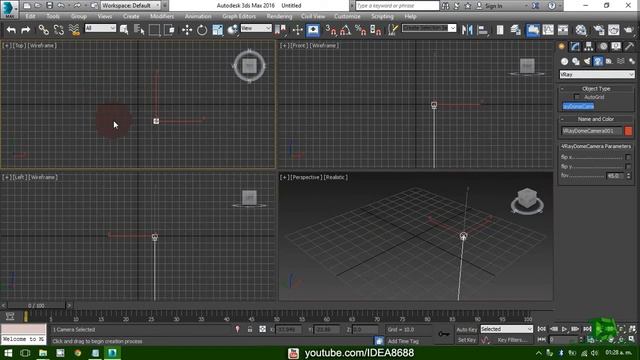The width and height of the screenshot is (640, 360).
Task: Select the Lights category icon
Action: (x=587, y=61)
